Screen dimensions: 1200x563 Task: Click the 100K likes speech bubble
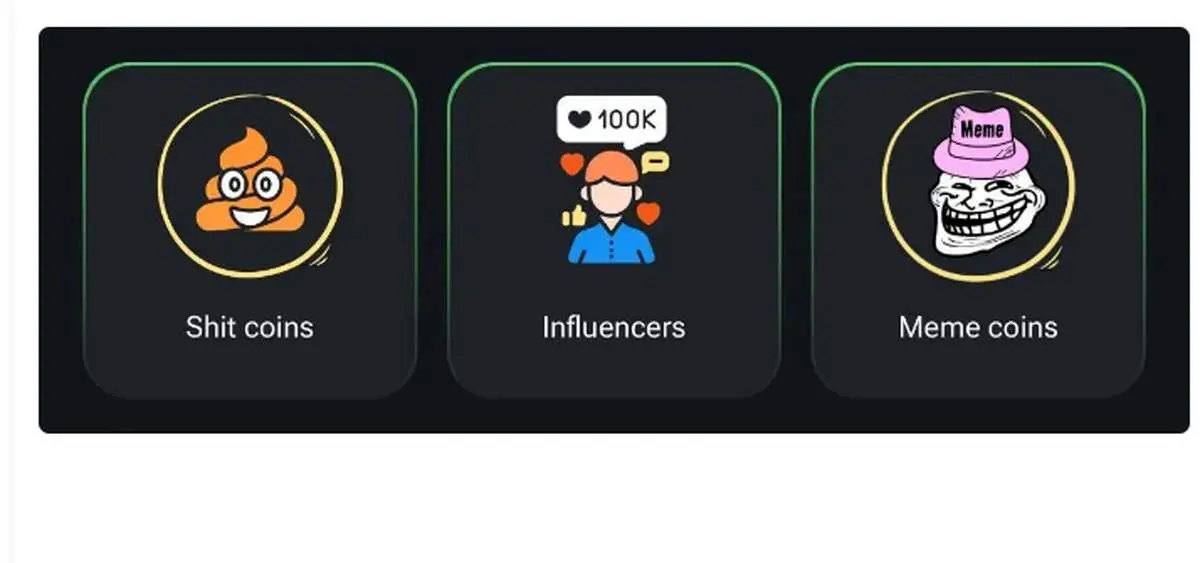pos(611,119)
